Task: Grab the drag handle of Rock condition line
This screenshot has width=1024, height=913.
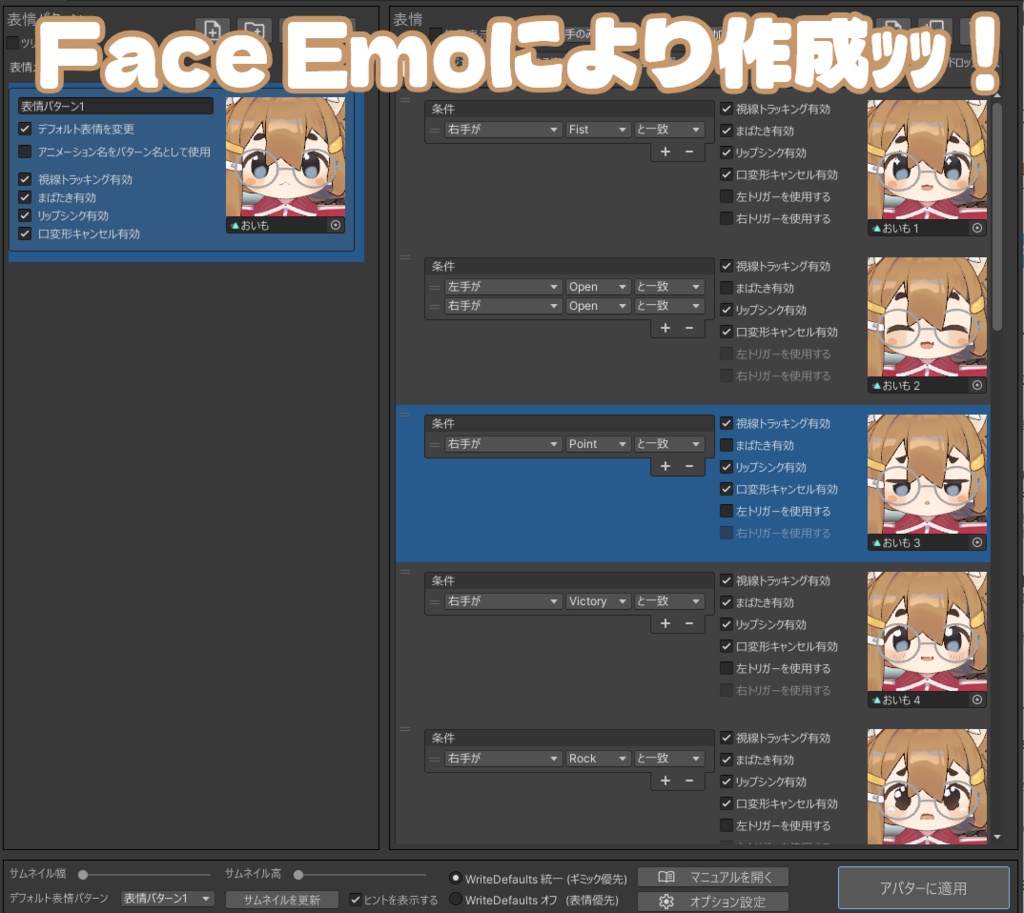Action: [435, 759]
